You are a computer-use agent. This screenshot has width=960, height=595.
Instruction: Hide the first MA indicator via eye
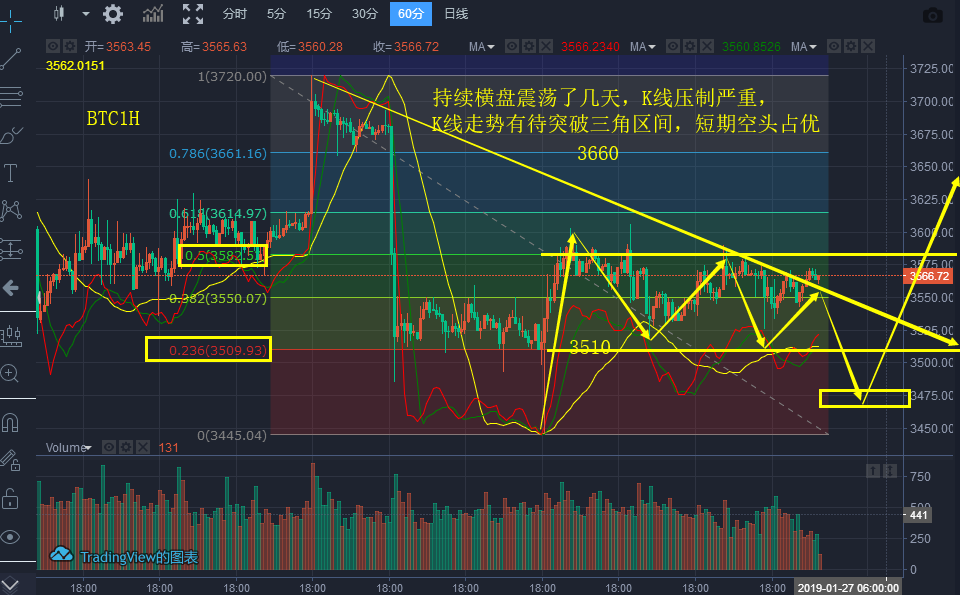[x=512, y=46]
